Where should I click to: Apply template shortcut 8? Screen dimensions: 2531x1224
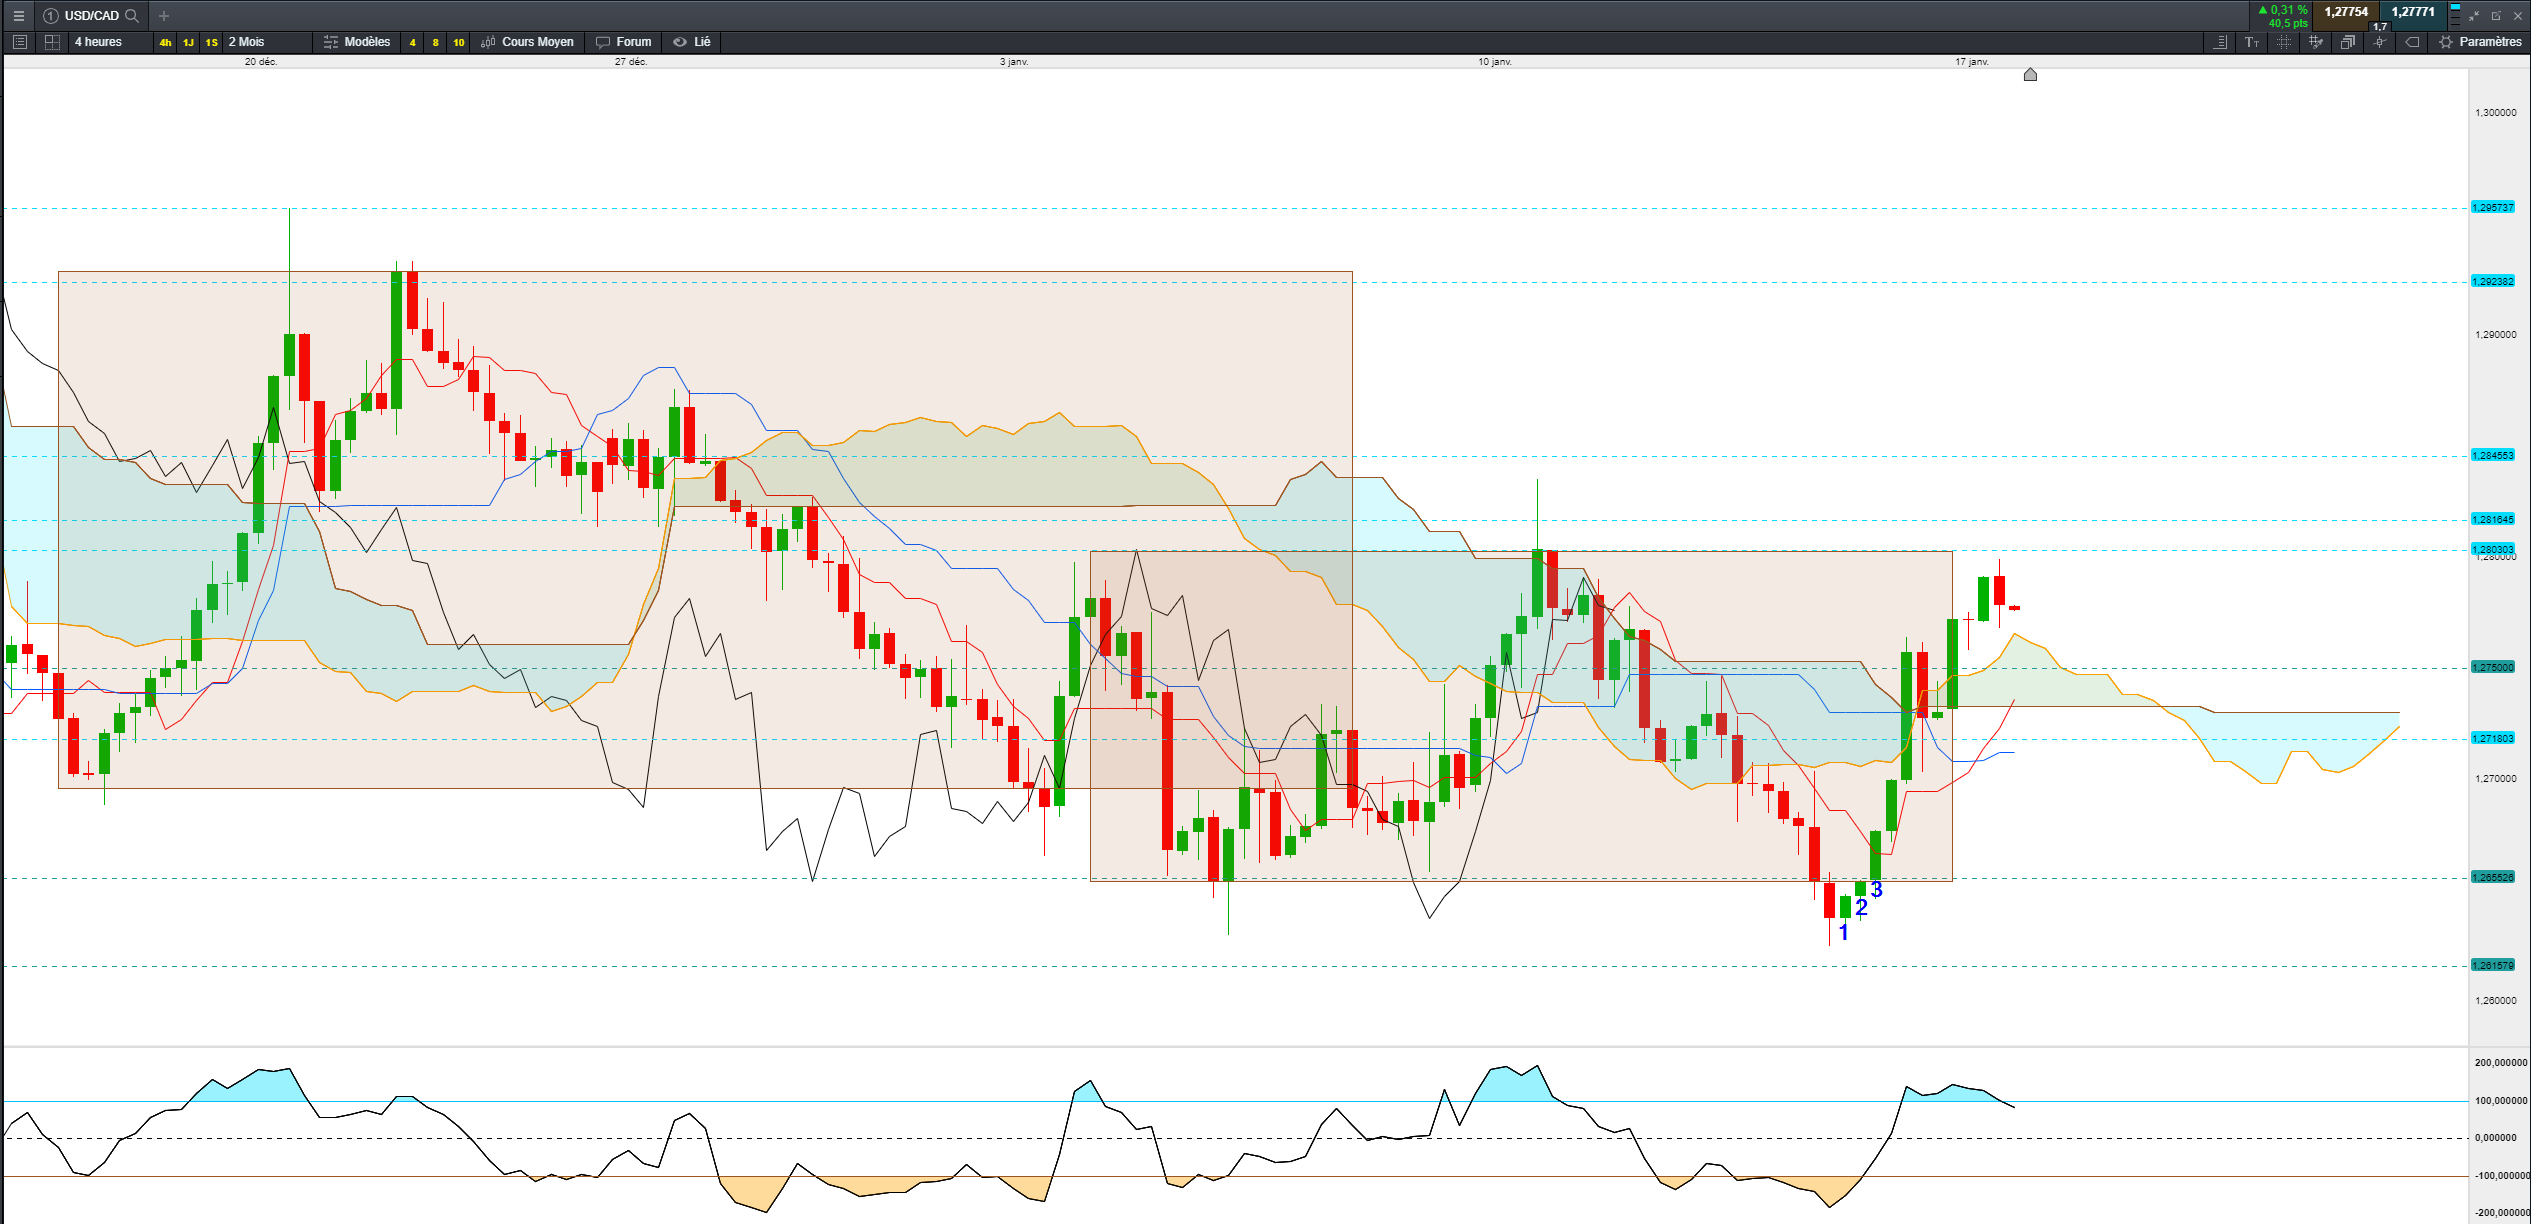tap(435, 42)
